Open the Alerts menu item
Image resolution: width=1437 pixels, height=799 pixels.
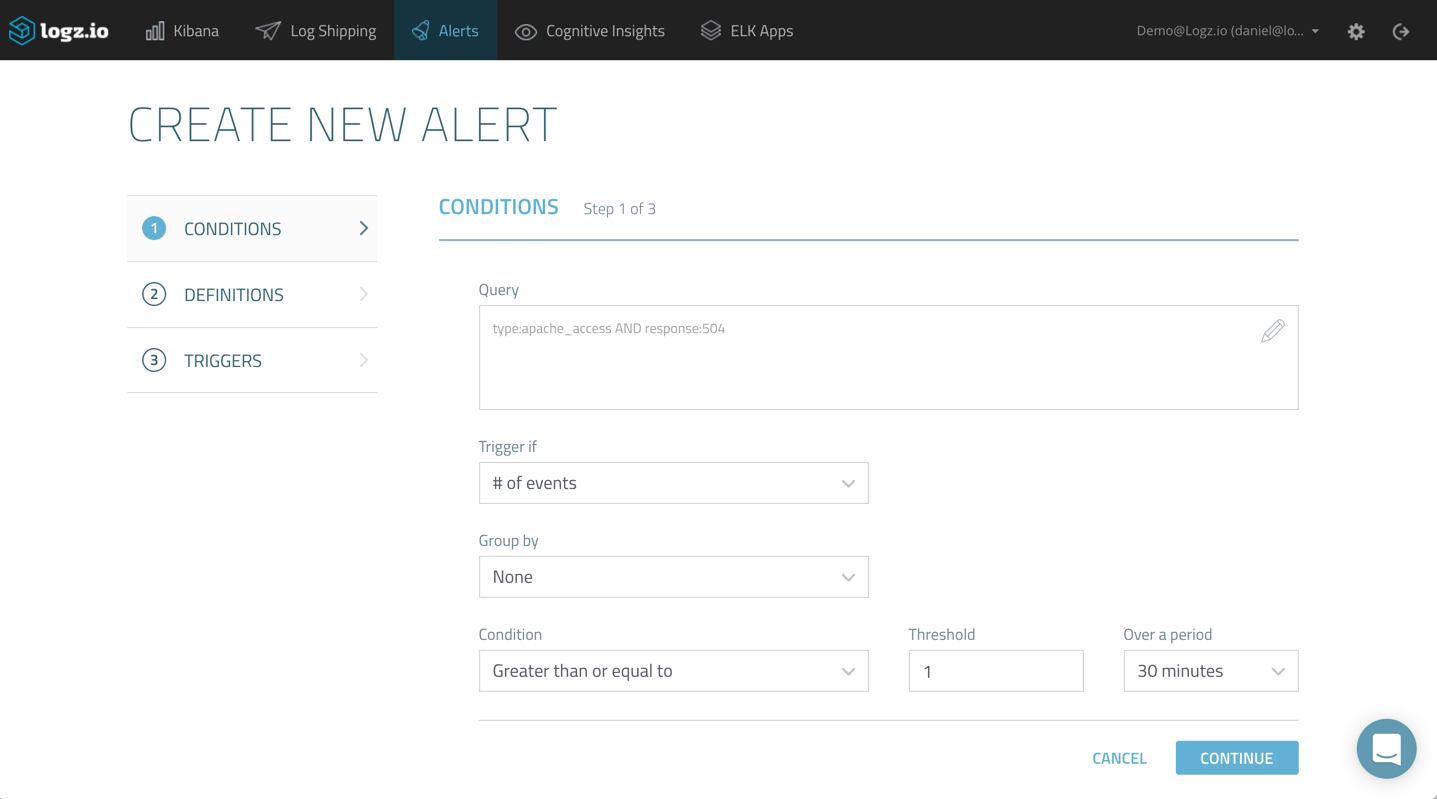pos(445,31)
